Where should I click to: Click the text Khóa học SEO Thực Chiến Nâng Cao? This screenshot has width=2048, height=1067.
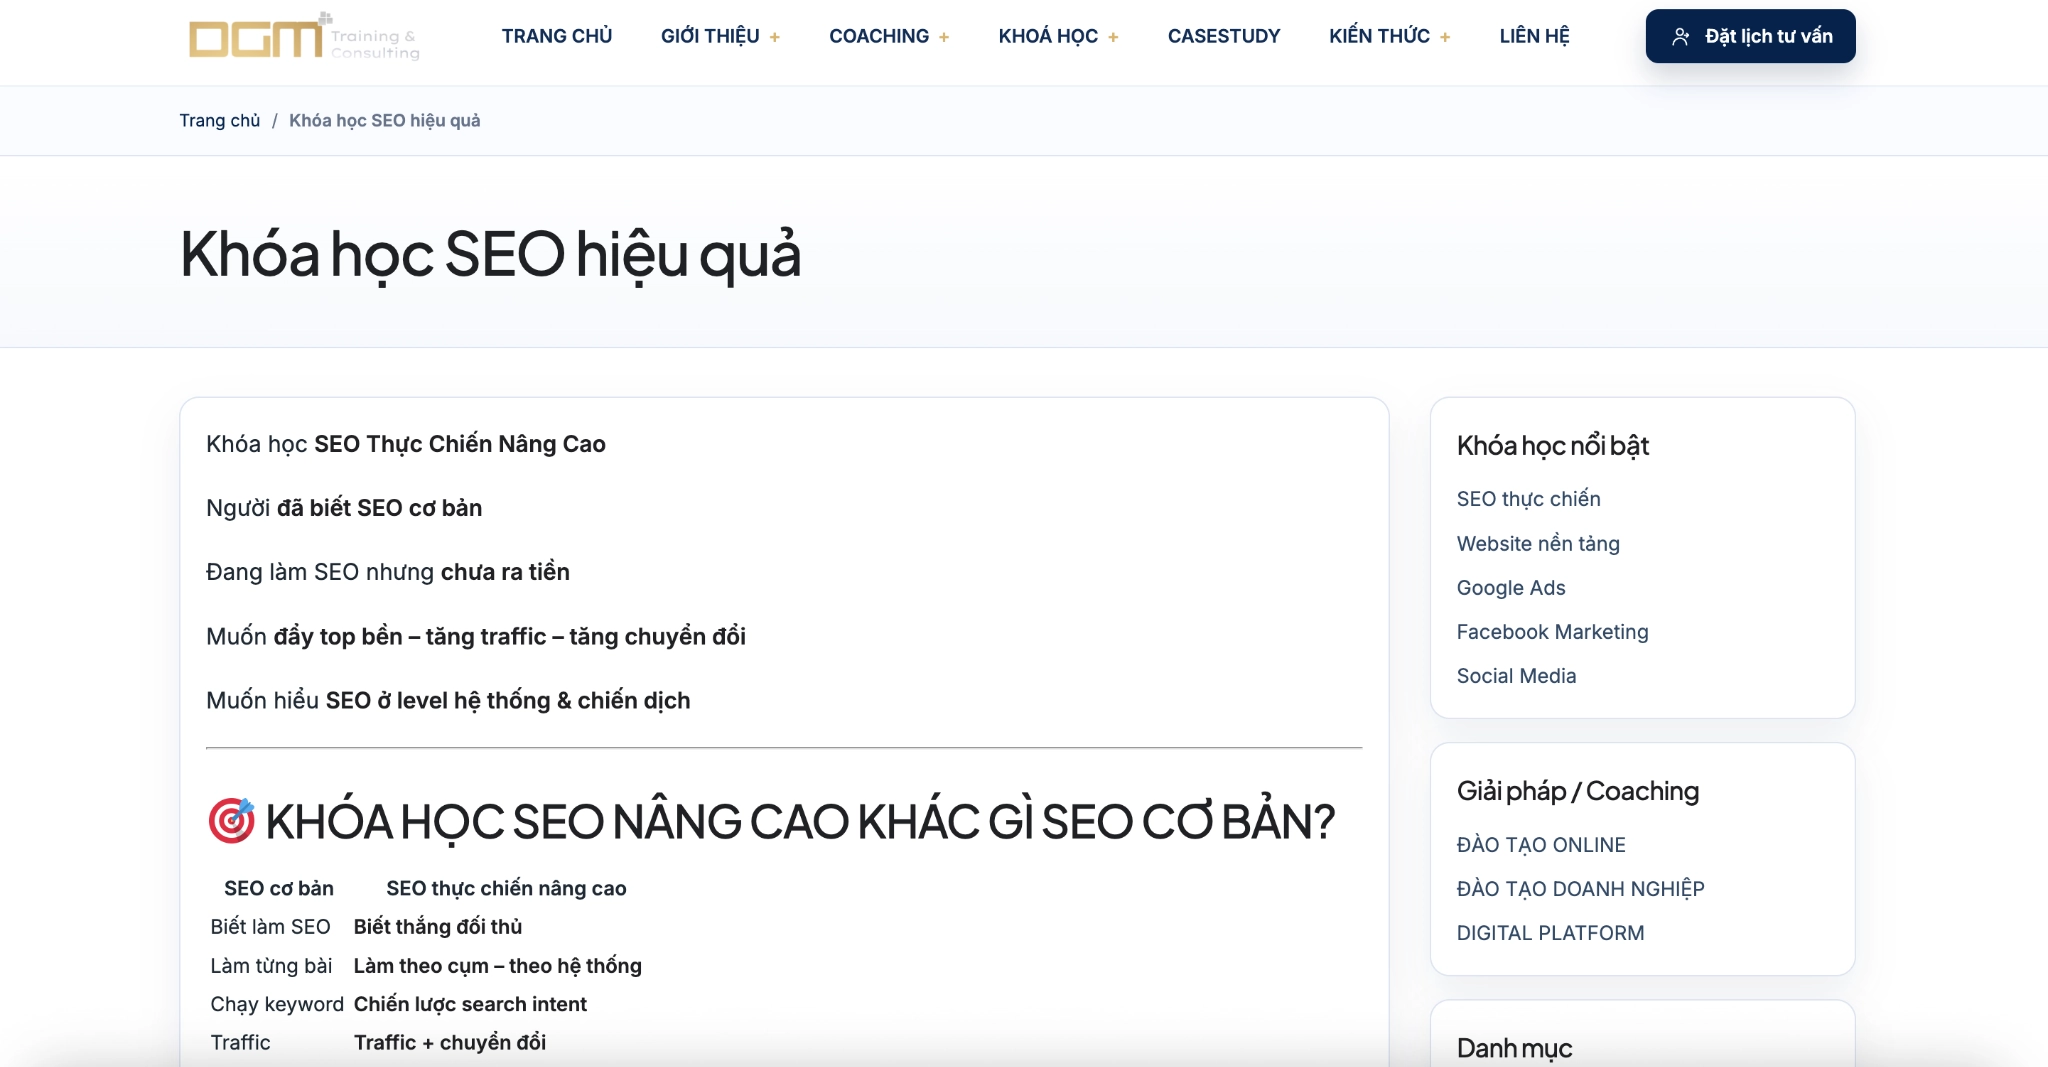click(406, 444)
